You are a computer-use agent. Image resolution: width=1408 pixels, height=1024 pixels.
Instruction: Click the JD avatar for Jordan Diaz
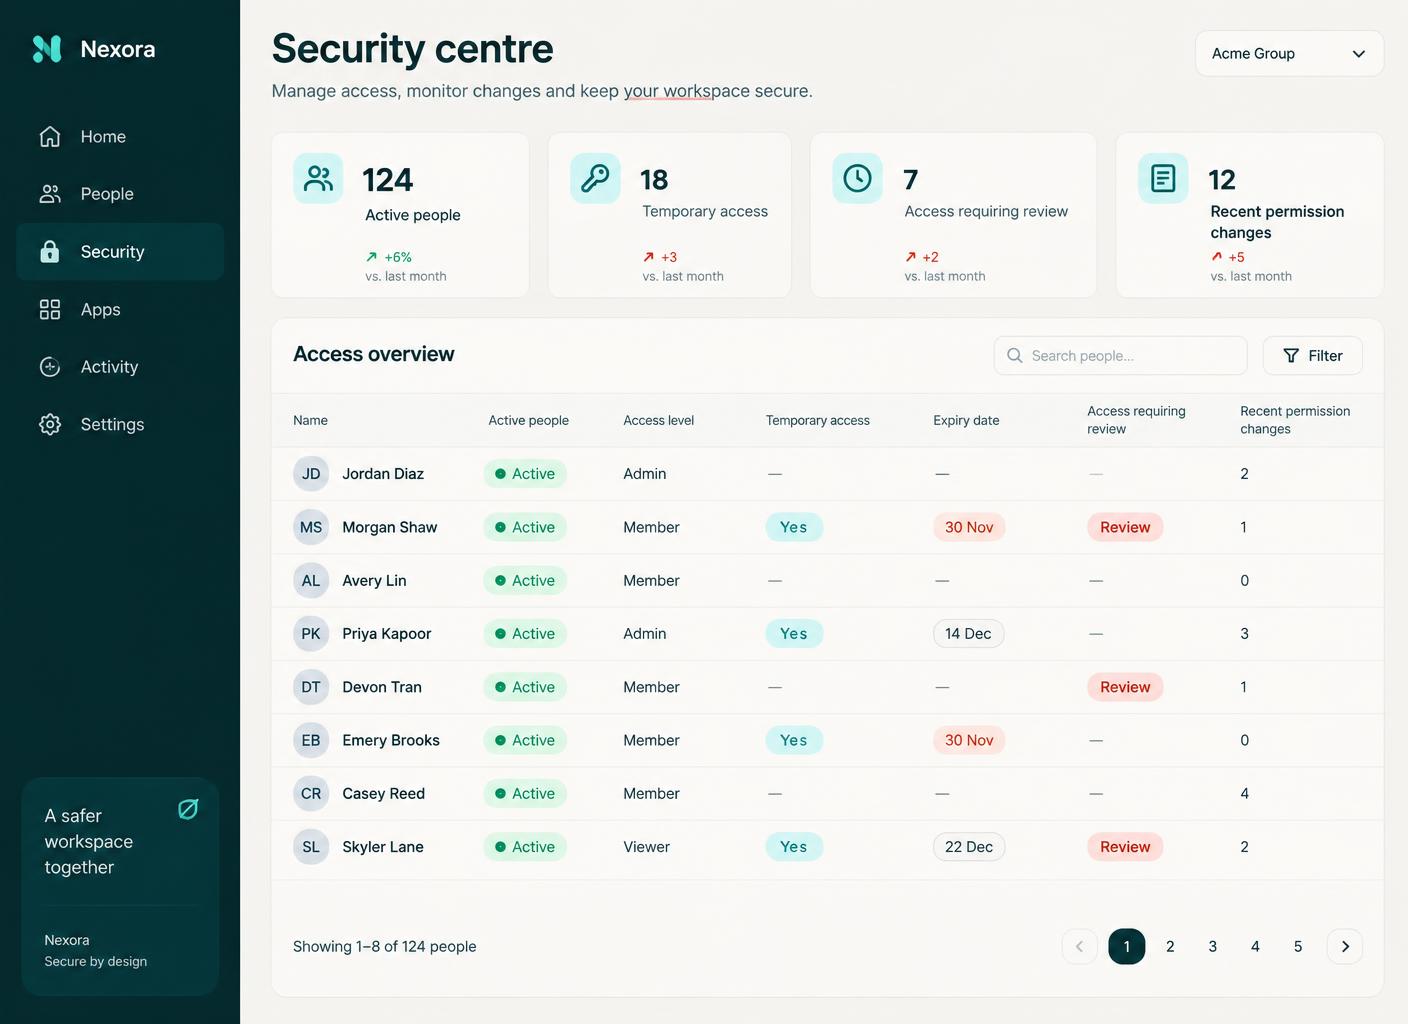[x=311, y=474]
